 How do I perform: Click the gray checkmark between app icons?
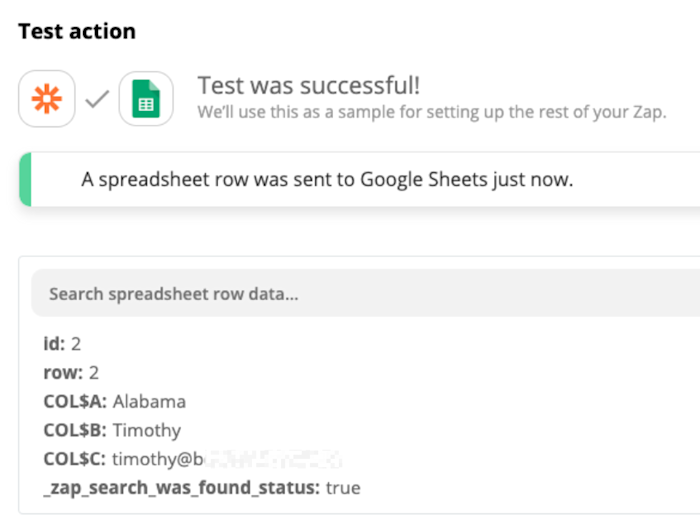97,99
